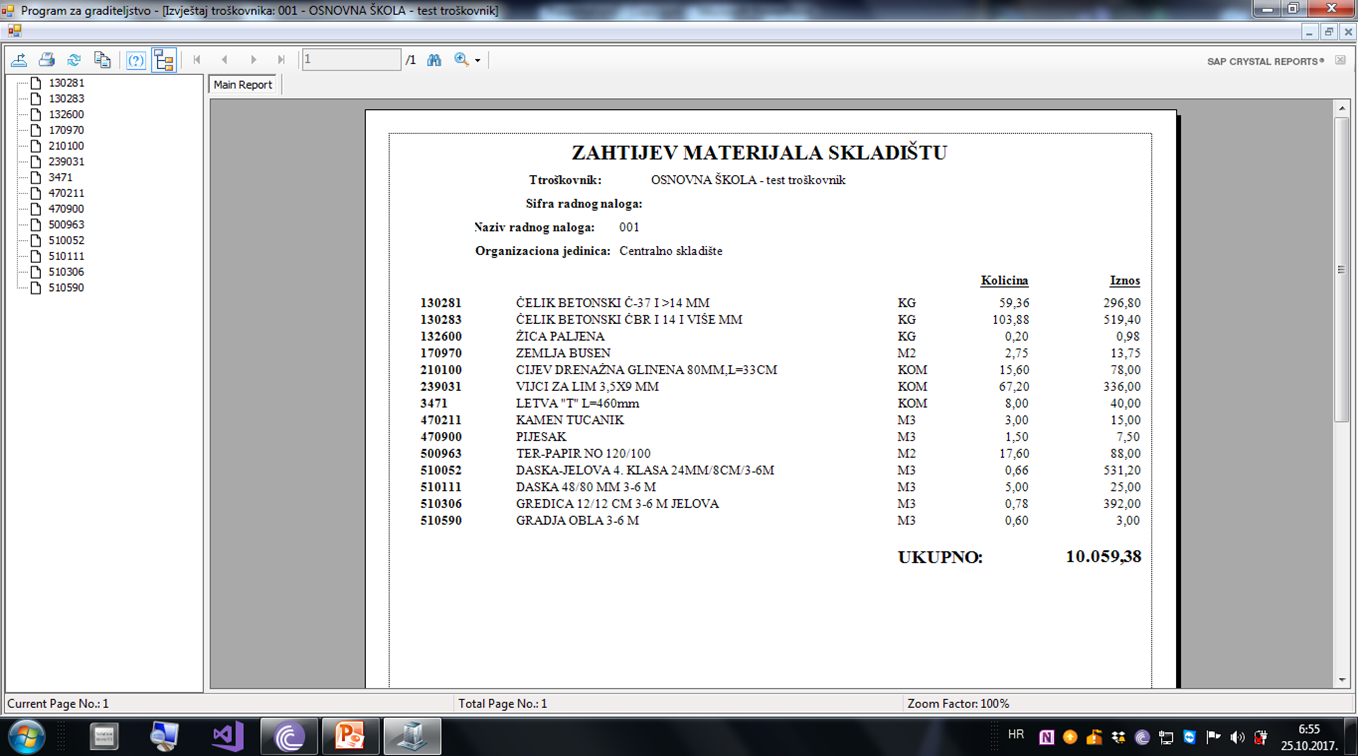The width and height of the screenshot is (1358, 756).
Task: Select tree item 170970
Action: [x=66, y=130]
